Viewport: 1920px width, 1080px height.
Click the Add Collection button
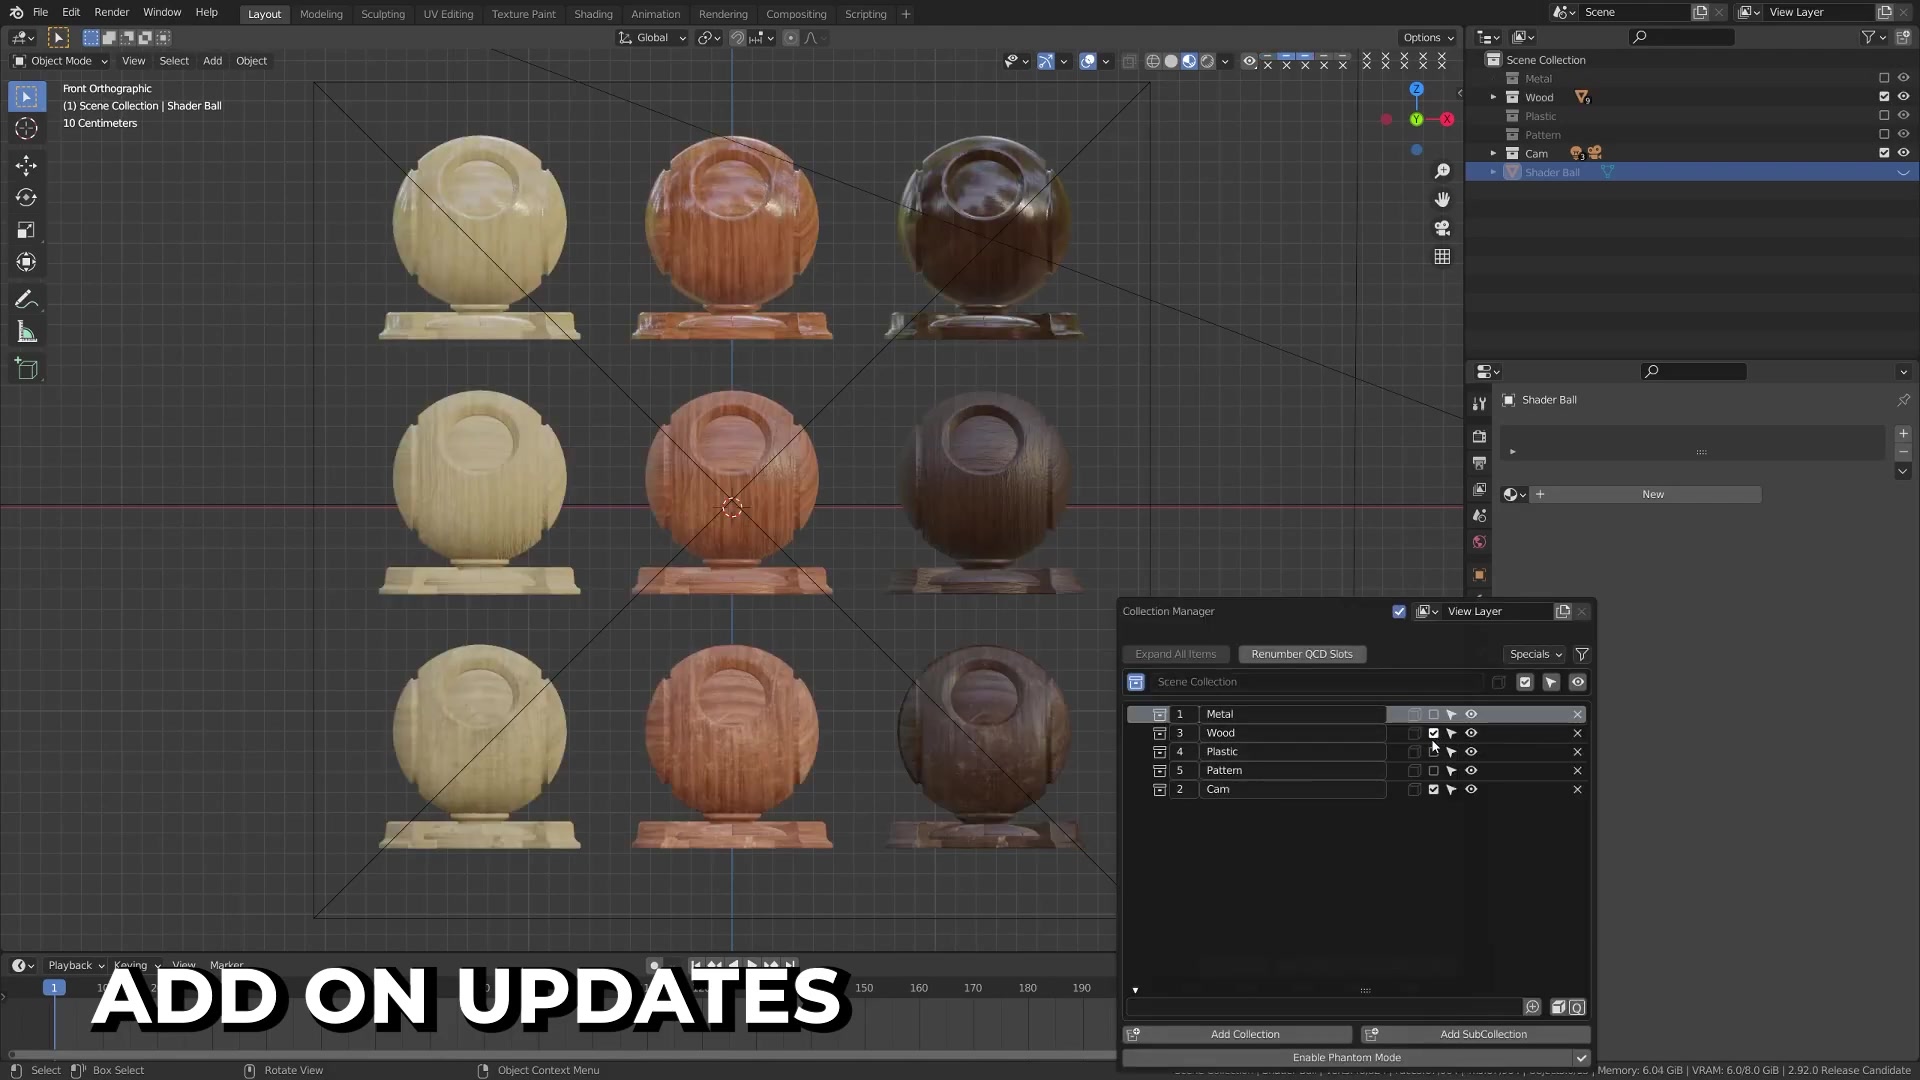[1245, 1034]
